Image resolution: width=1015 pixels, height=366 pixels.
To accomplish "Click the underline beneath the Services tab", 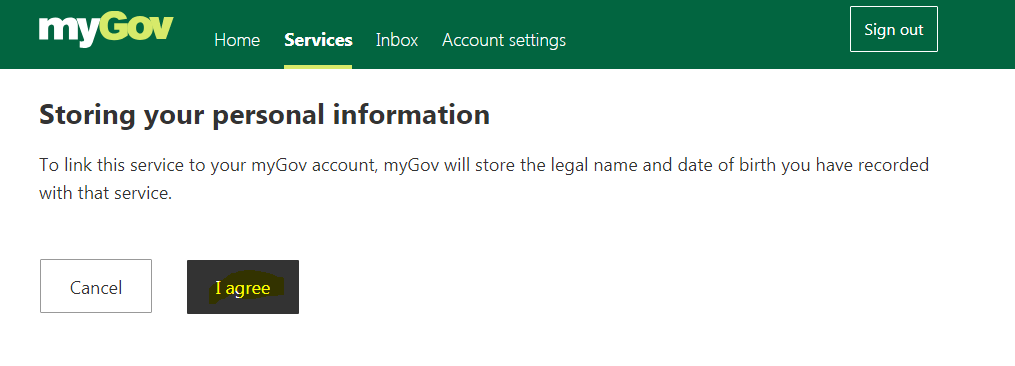I will coord(318,67).
